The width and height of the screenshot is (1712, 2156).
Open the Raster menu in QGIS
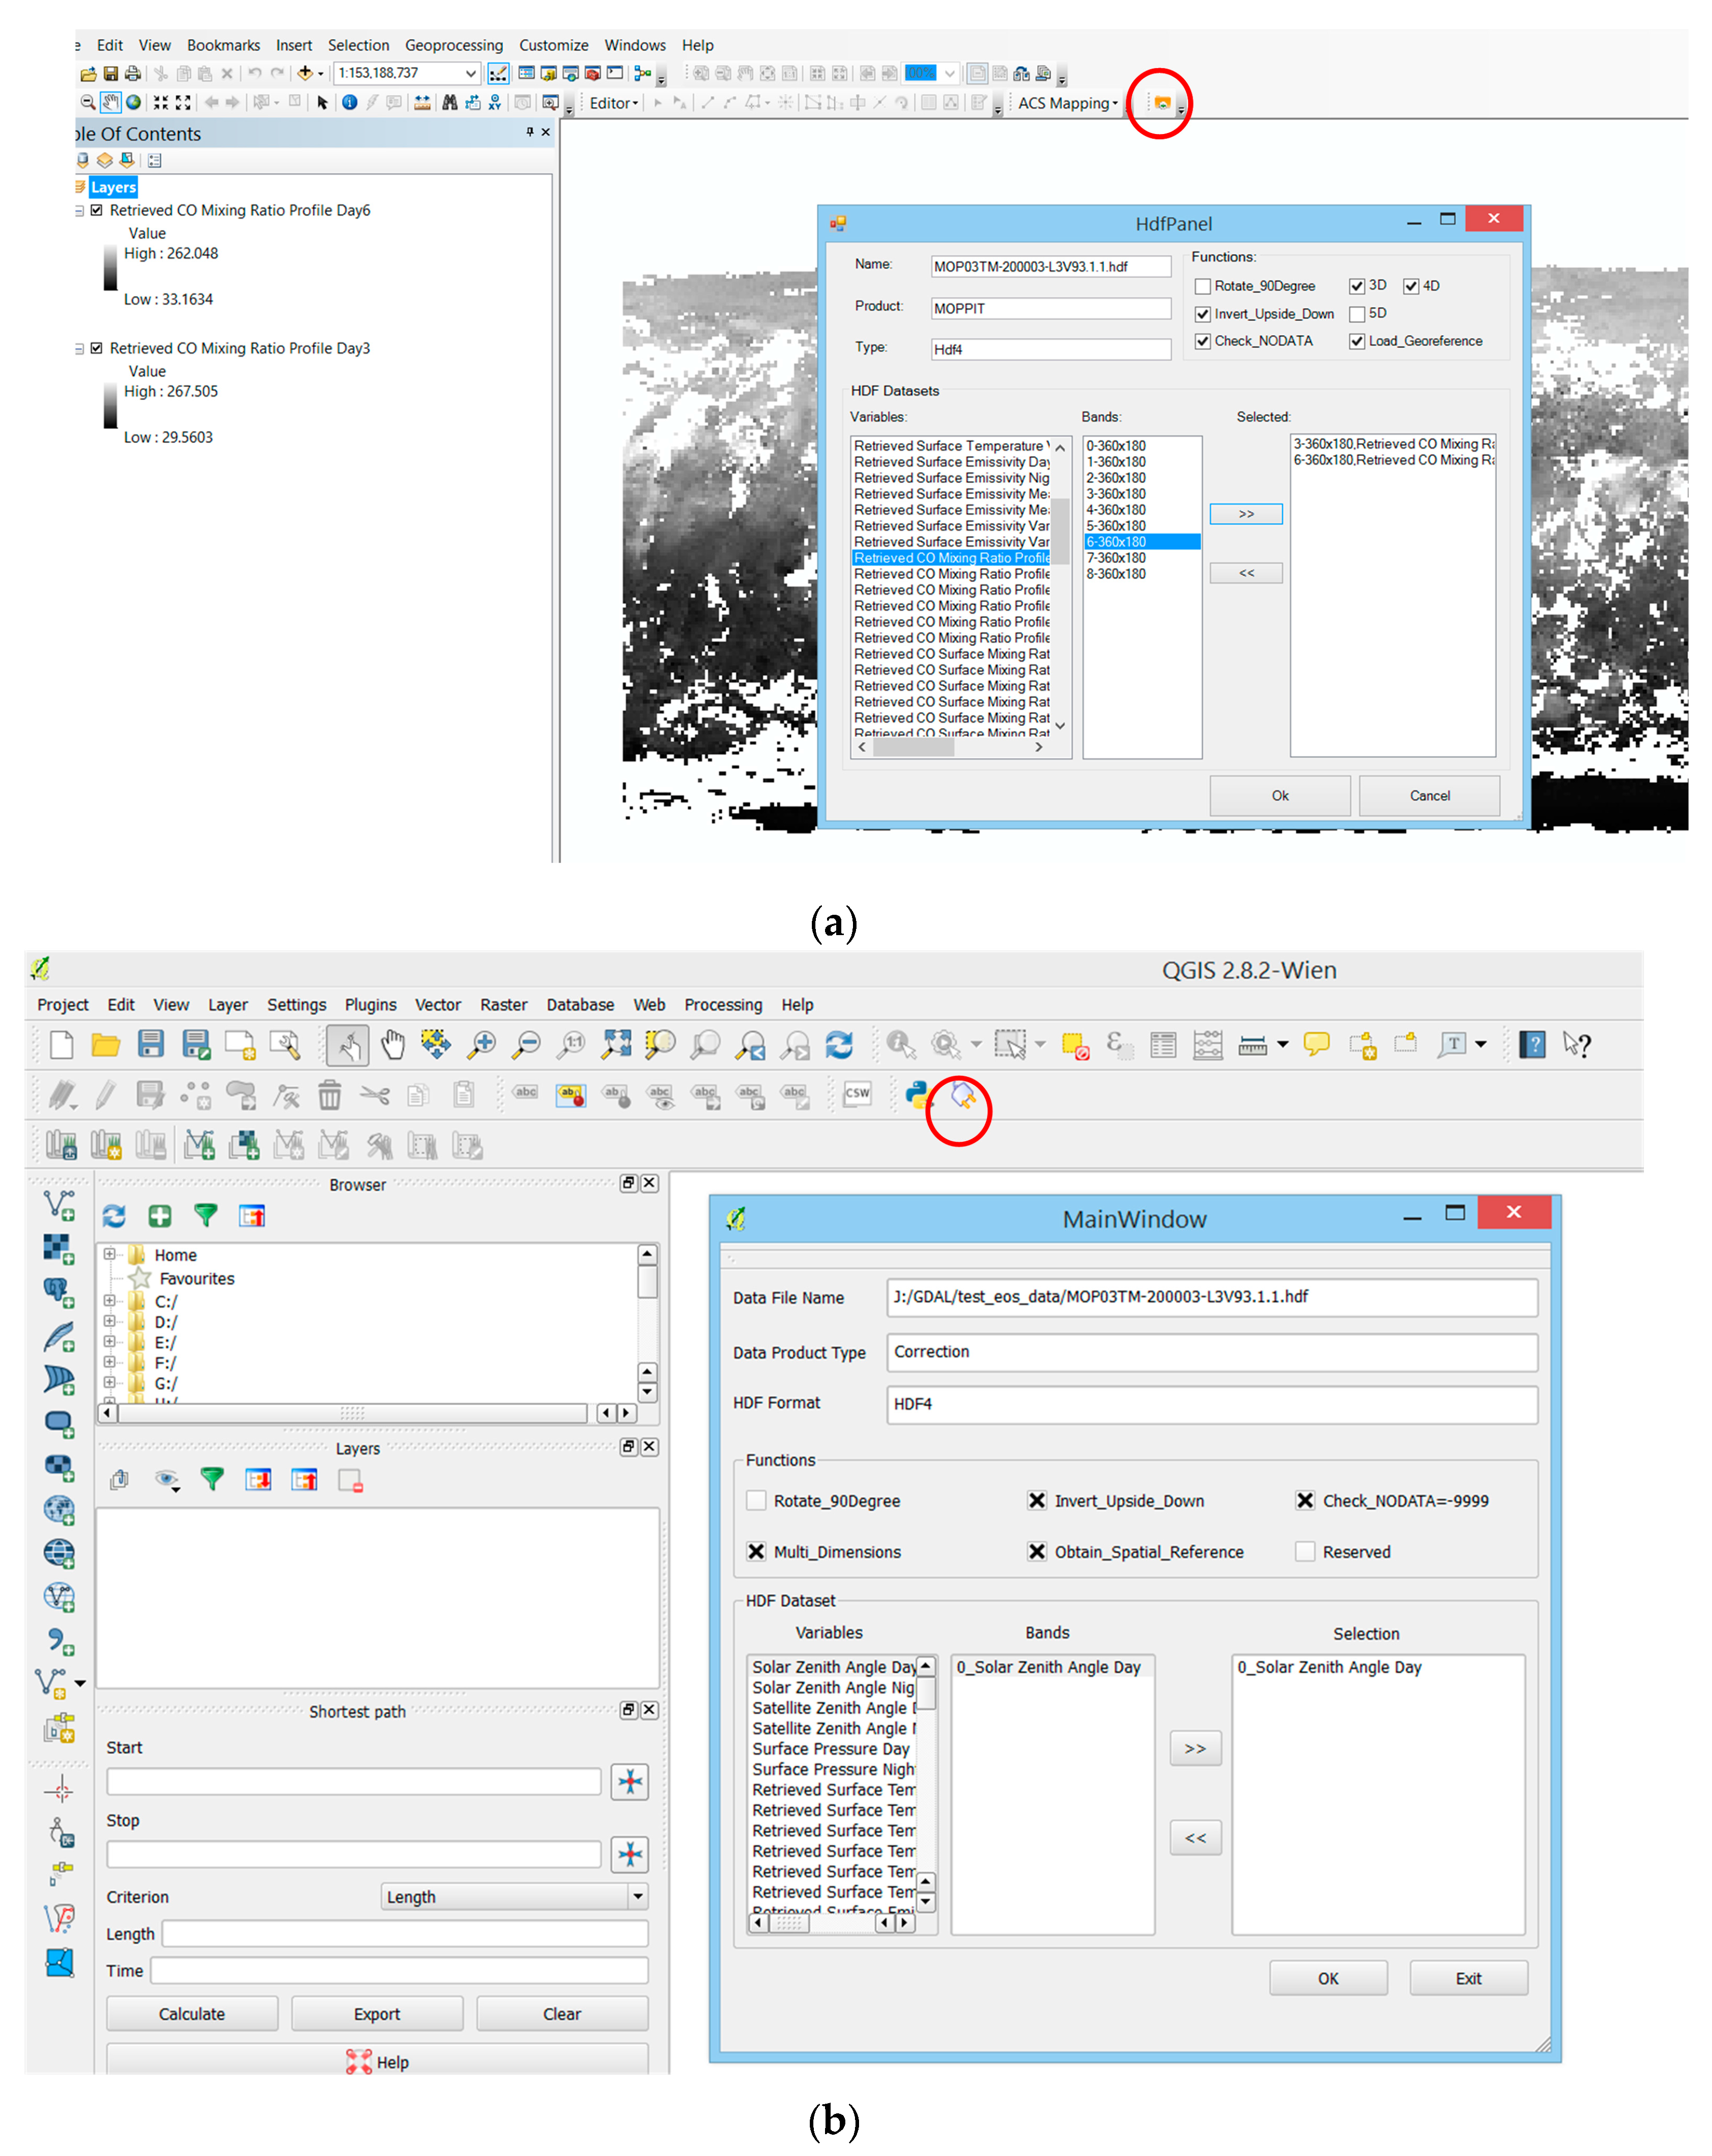[x=503, y=1004]
